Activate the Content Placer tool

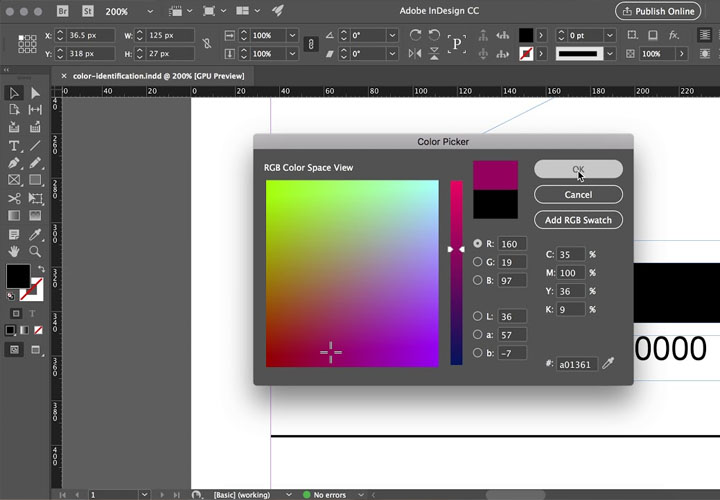(x=35, y=127)
